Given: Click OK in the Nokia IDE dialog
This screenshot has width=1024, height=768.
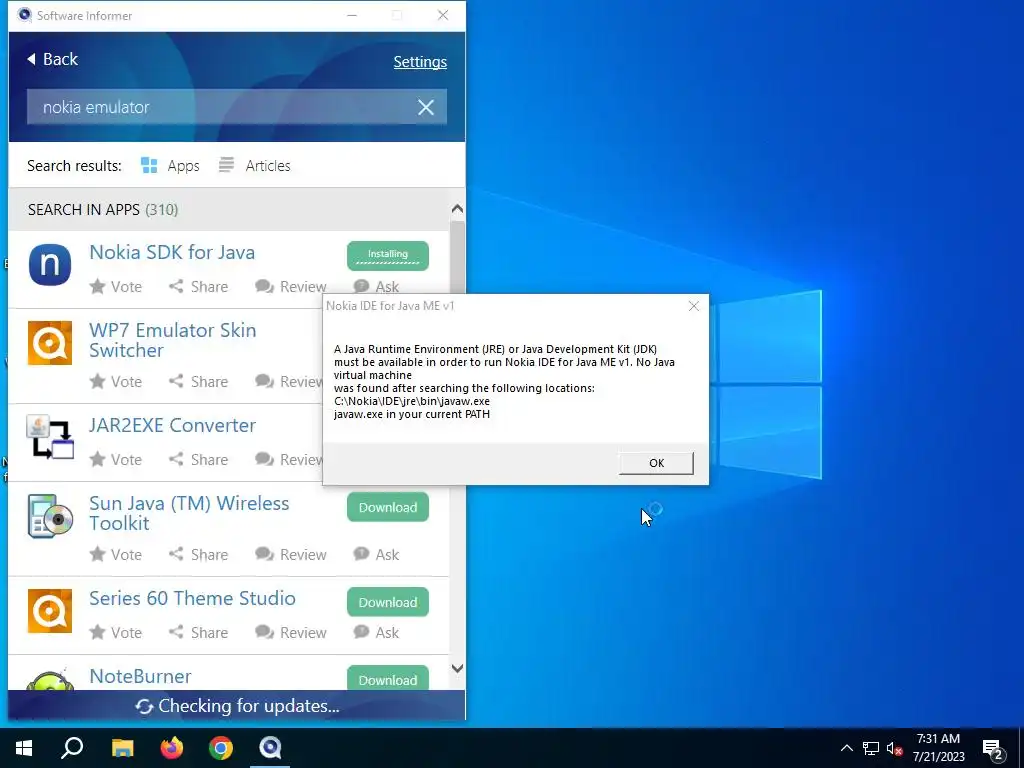Looking at the screenshot, I should point(656,463).
